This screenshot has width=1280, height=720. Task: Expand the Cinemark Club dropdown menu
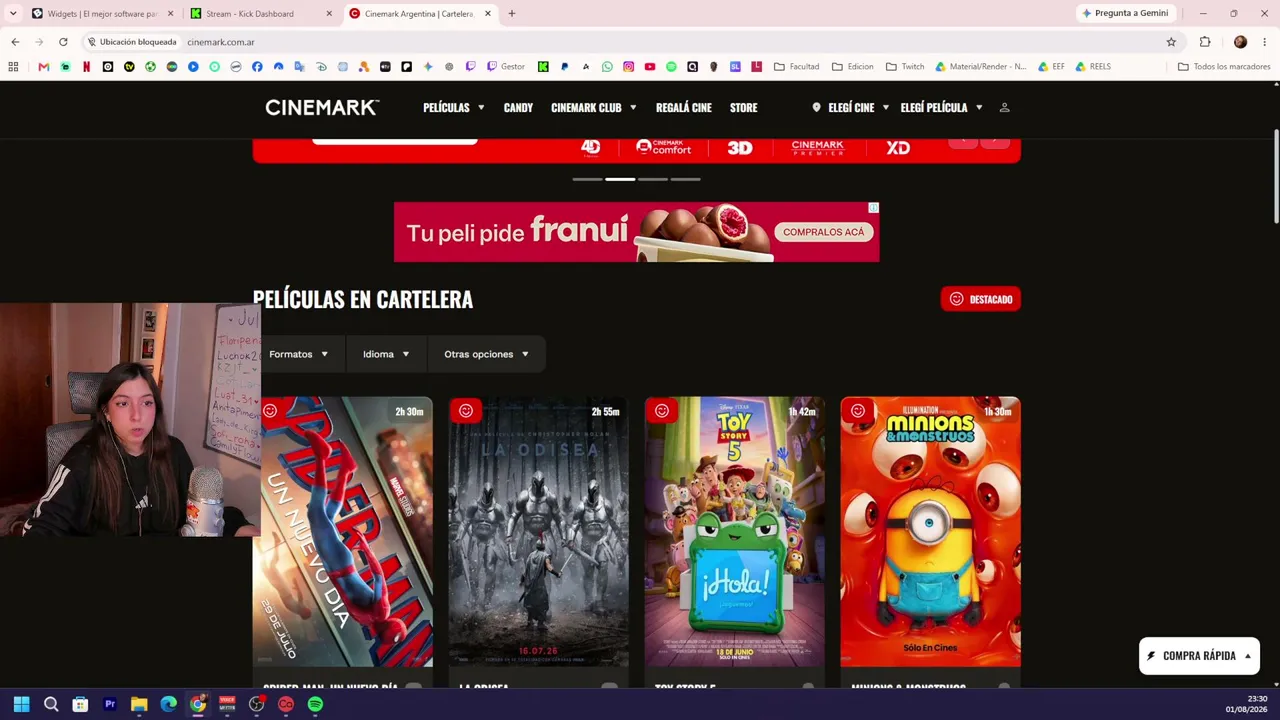pos(594,107)
